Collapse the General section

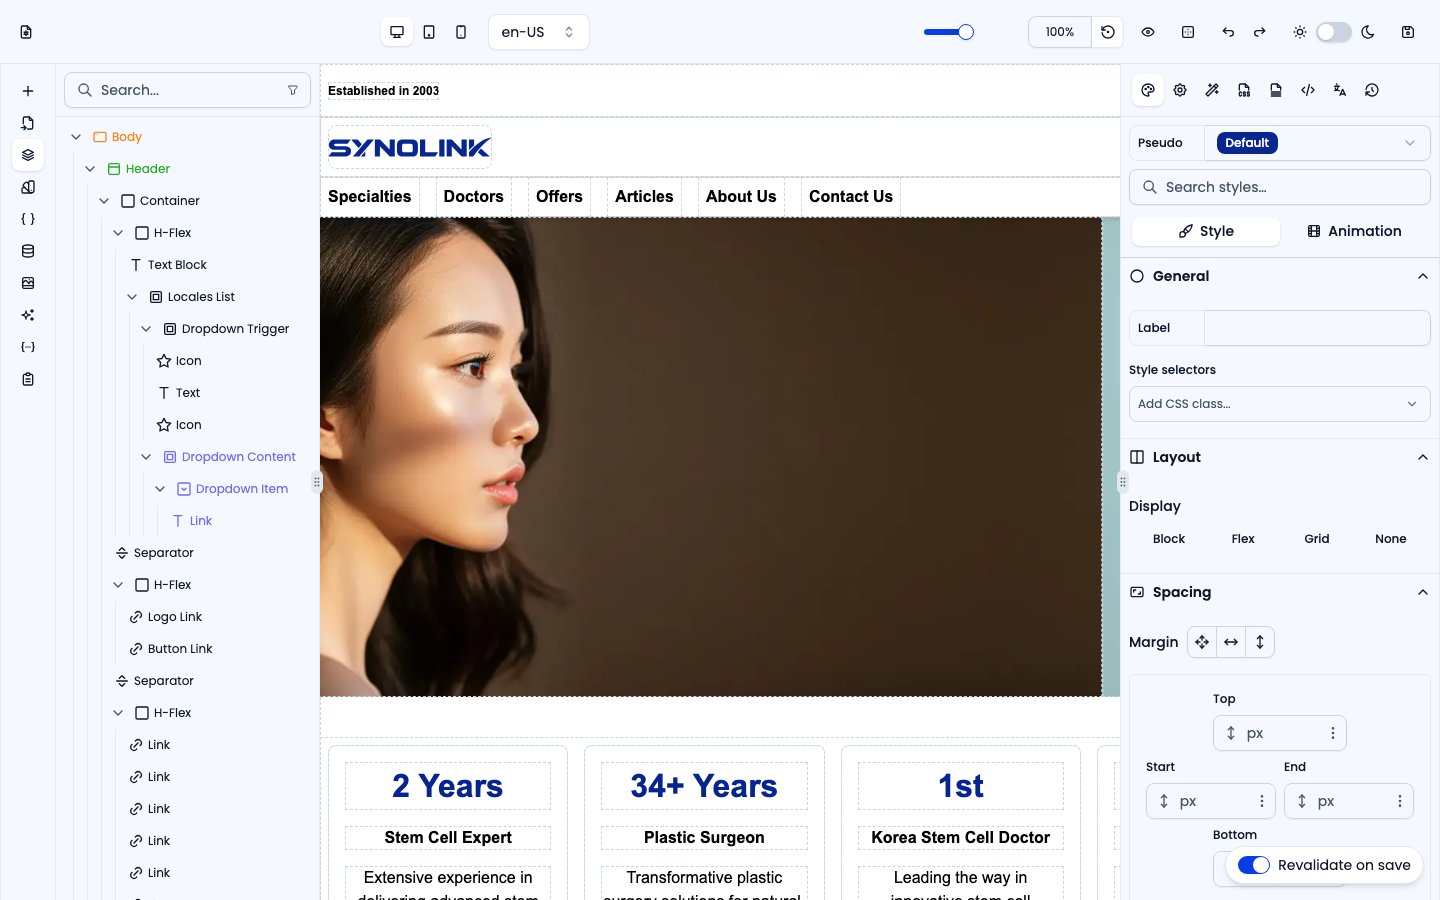click(1422, 276)
